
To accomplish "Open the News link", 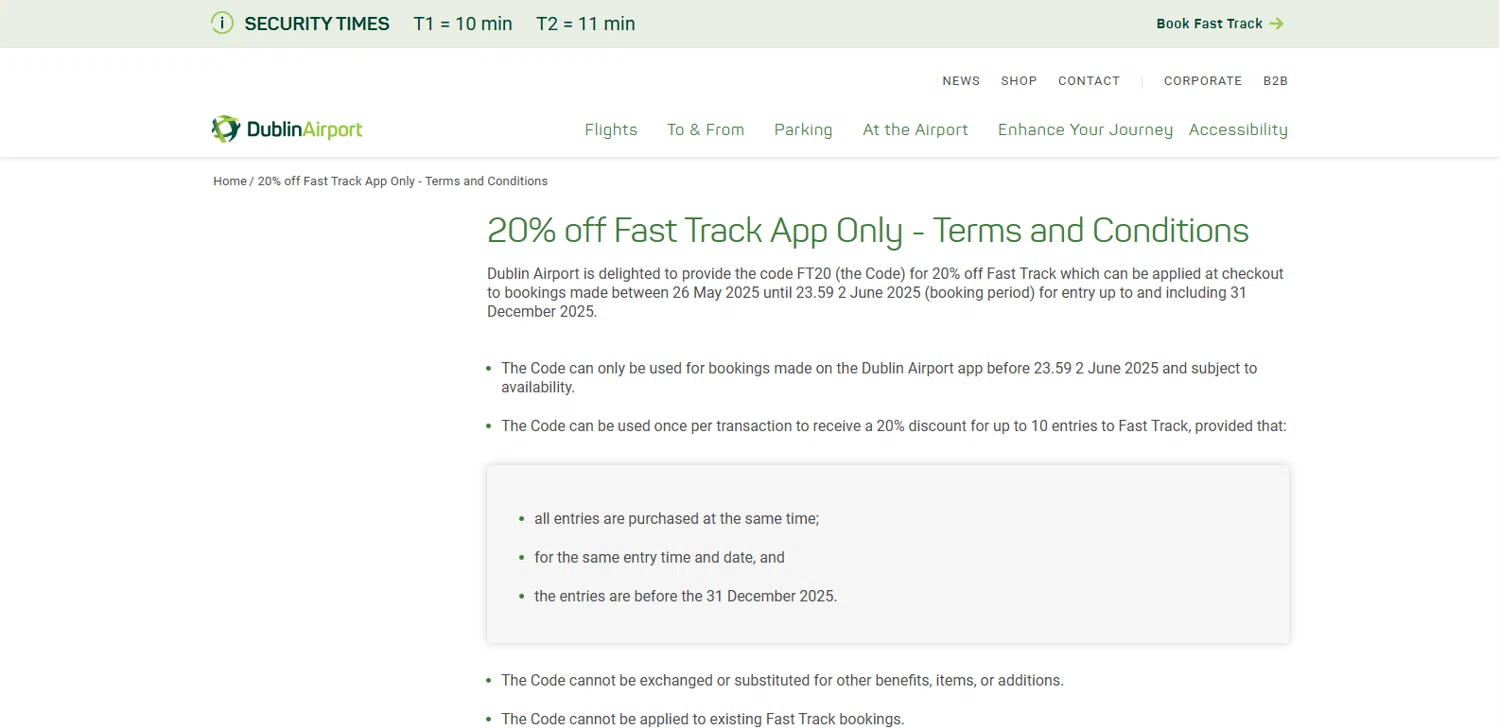I will tap(961, 81).
